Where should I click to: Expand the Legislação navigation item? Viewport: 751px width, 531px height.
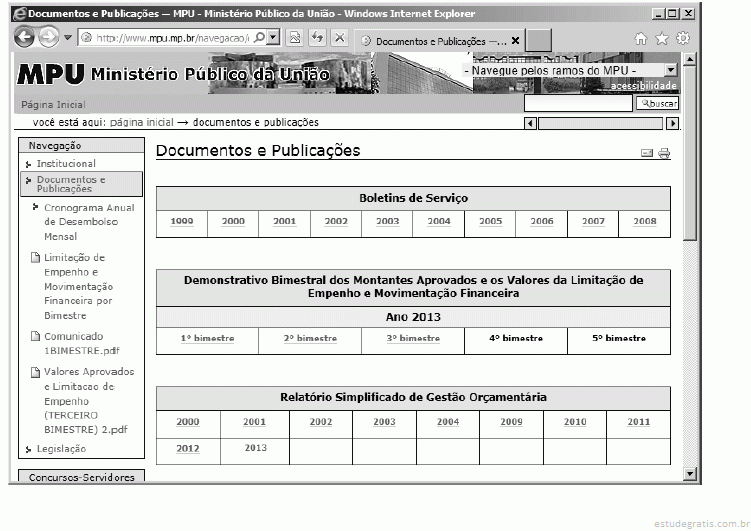tap(61, 449)
